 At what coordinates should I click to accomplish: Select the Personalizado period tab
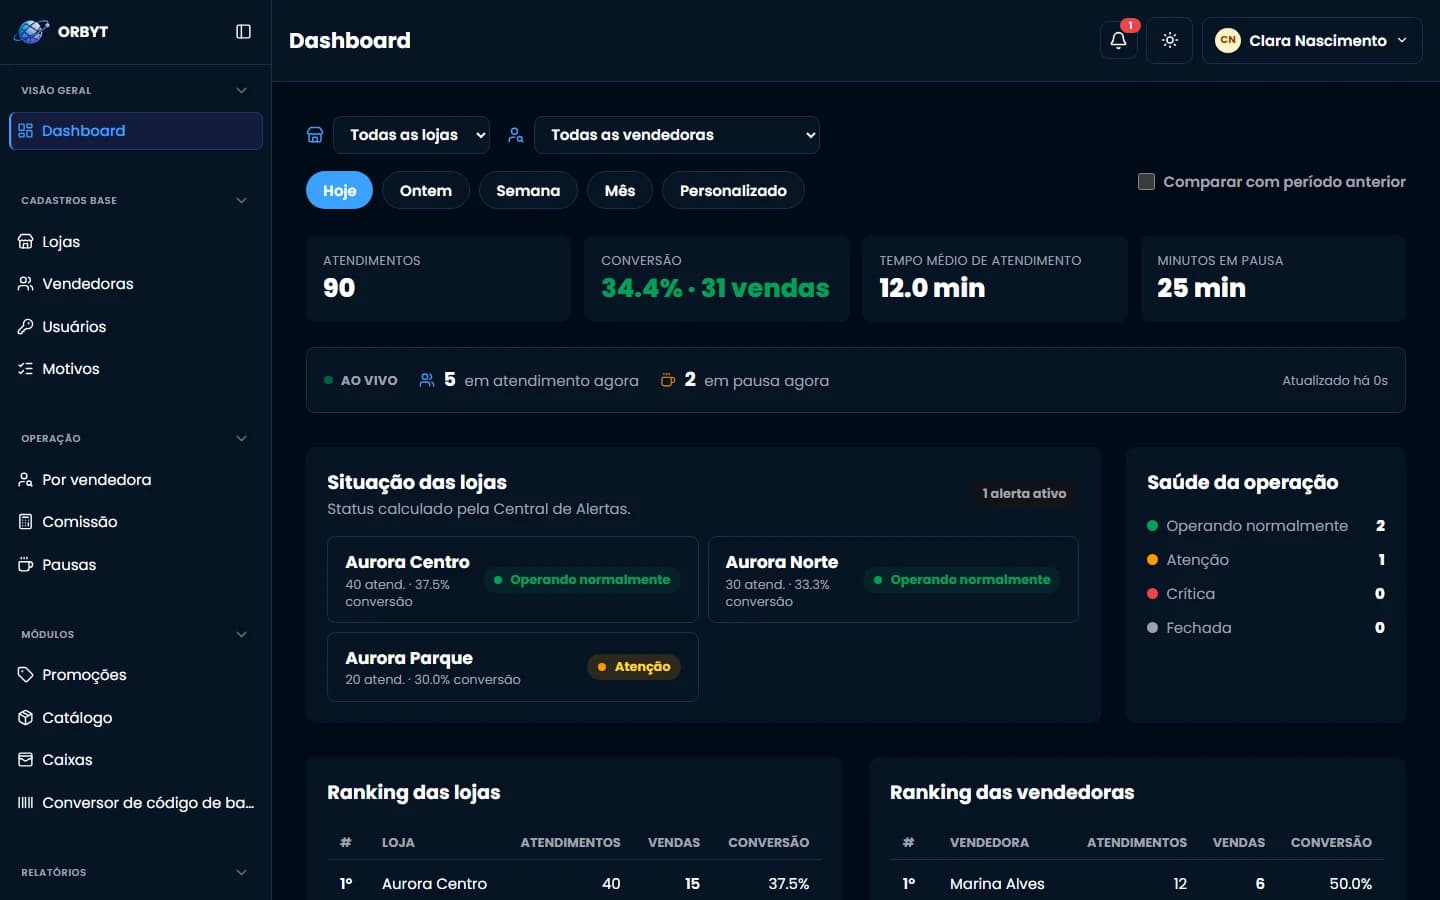click(x=733, y=190)
